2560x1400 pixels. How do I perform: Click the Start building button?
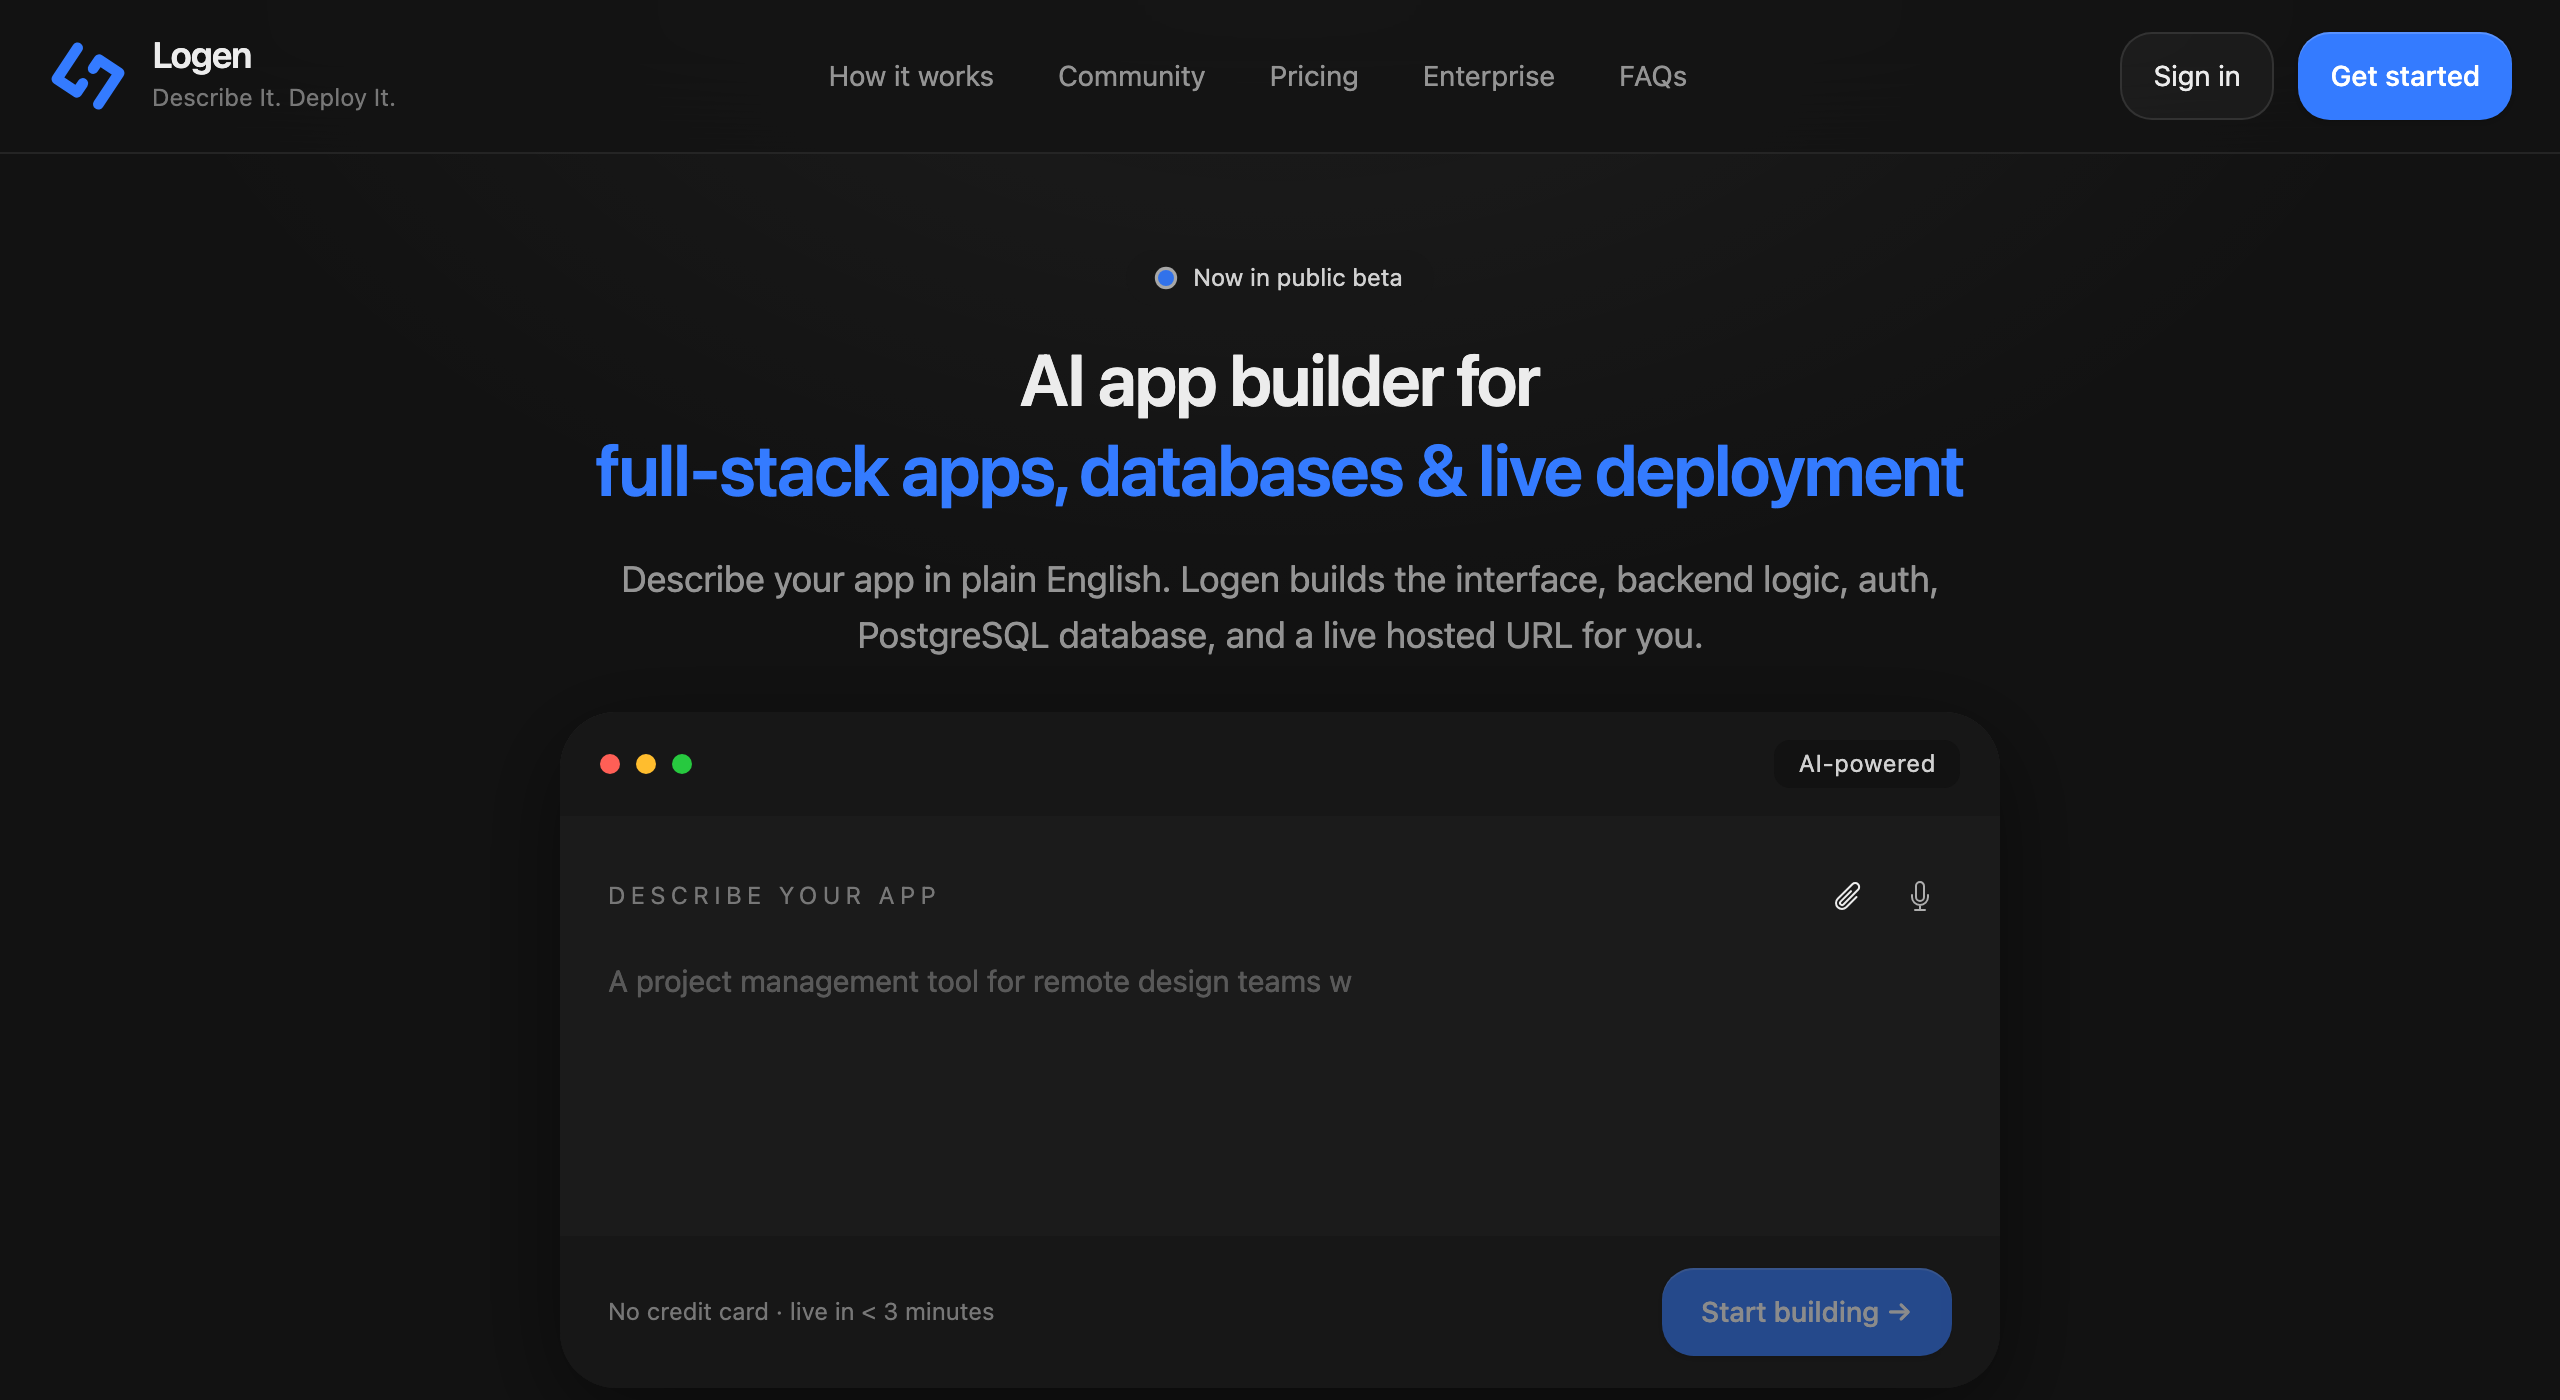1806,1312
